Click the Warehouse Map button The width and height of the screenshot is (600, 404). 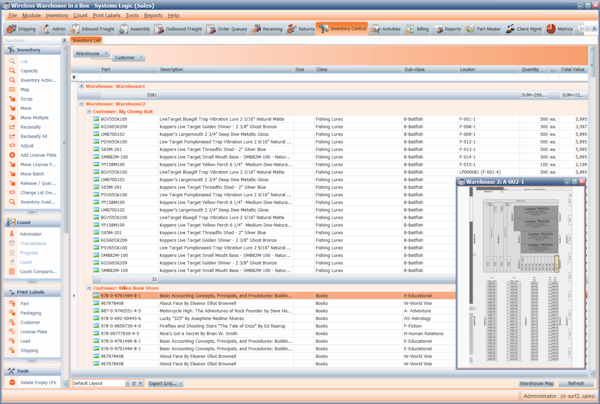point(536,383)
